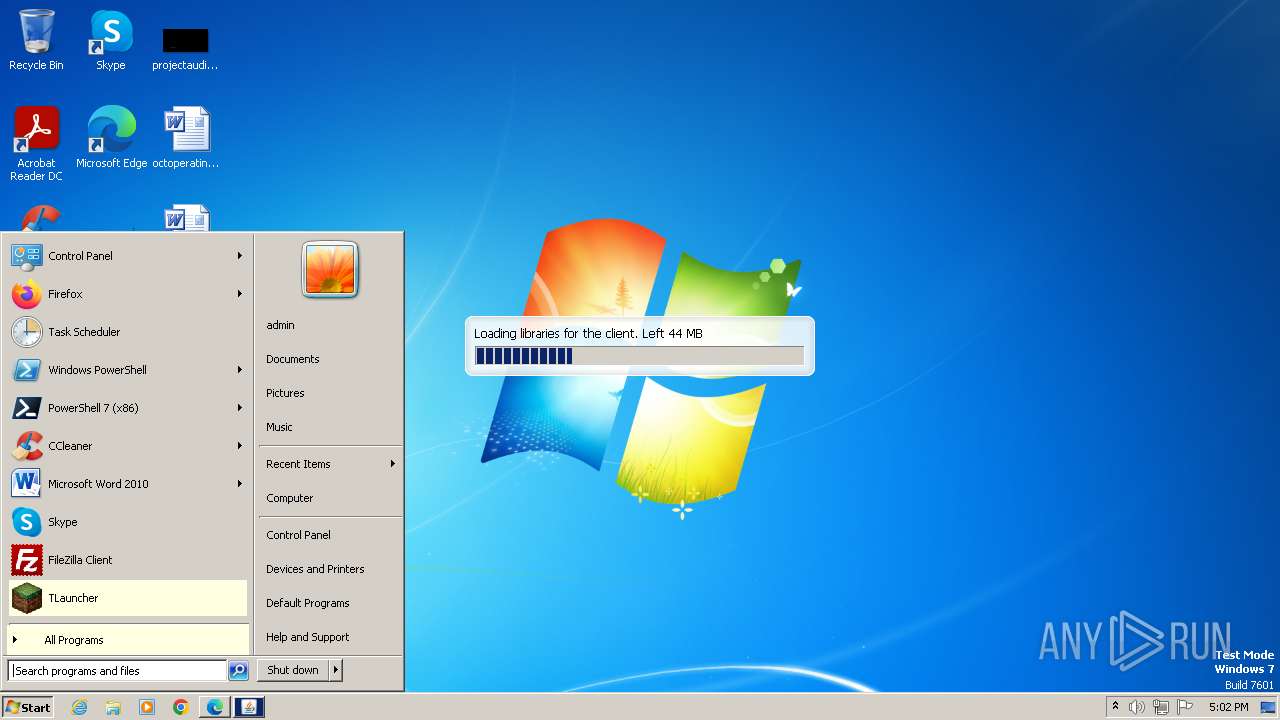Show hidden tray icons arrow
Screen dimensions: 1280x720
click(x=1115, y=706)
